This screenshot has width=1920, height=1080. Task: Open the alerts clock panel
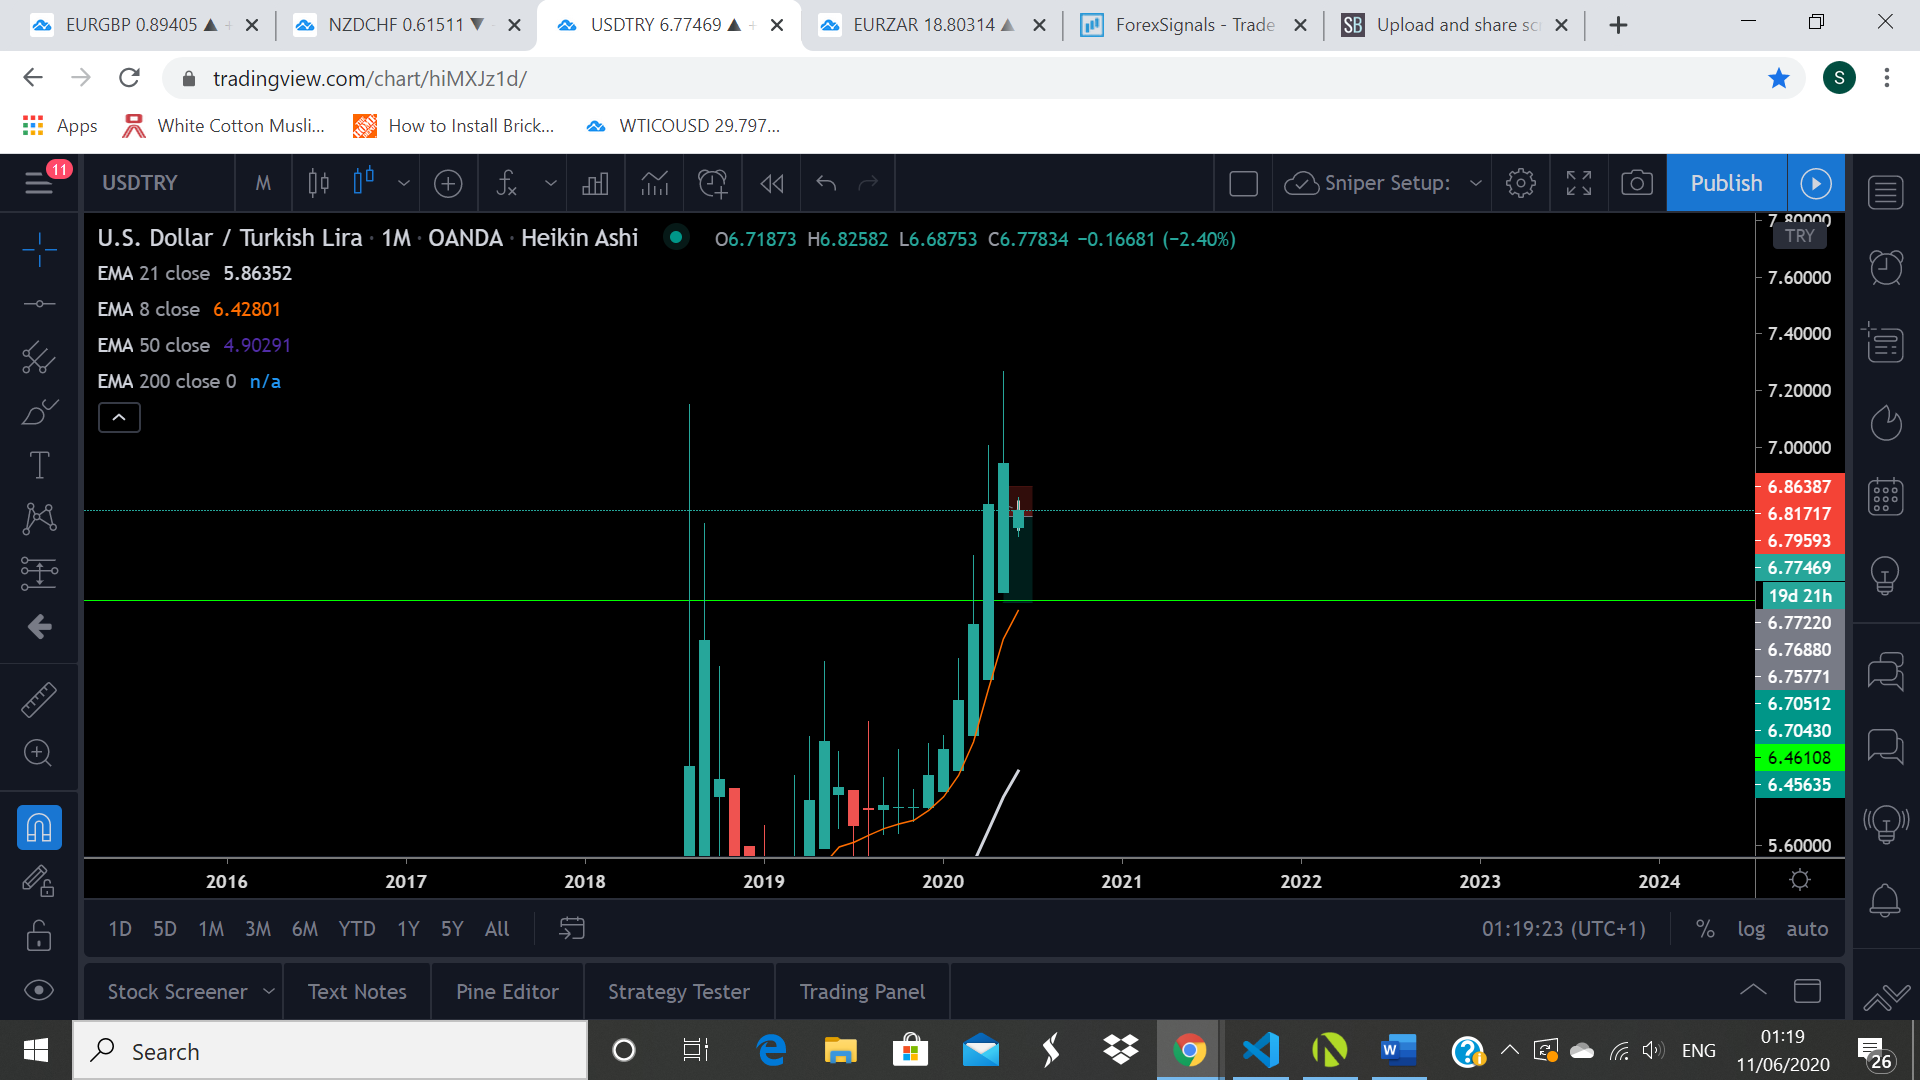pyautogui.click(x=1886, y=267)
